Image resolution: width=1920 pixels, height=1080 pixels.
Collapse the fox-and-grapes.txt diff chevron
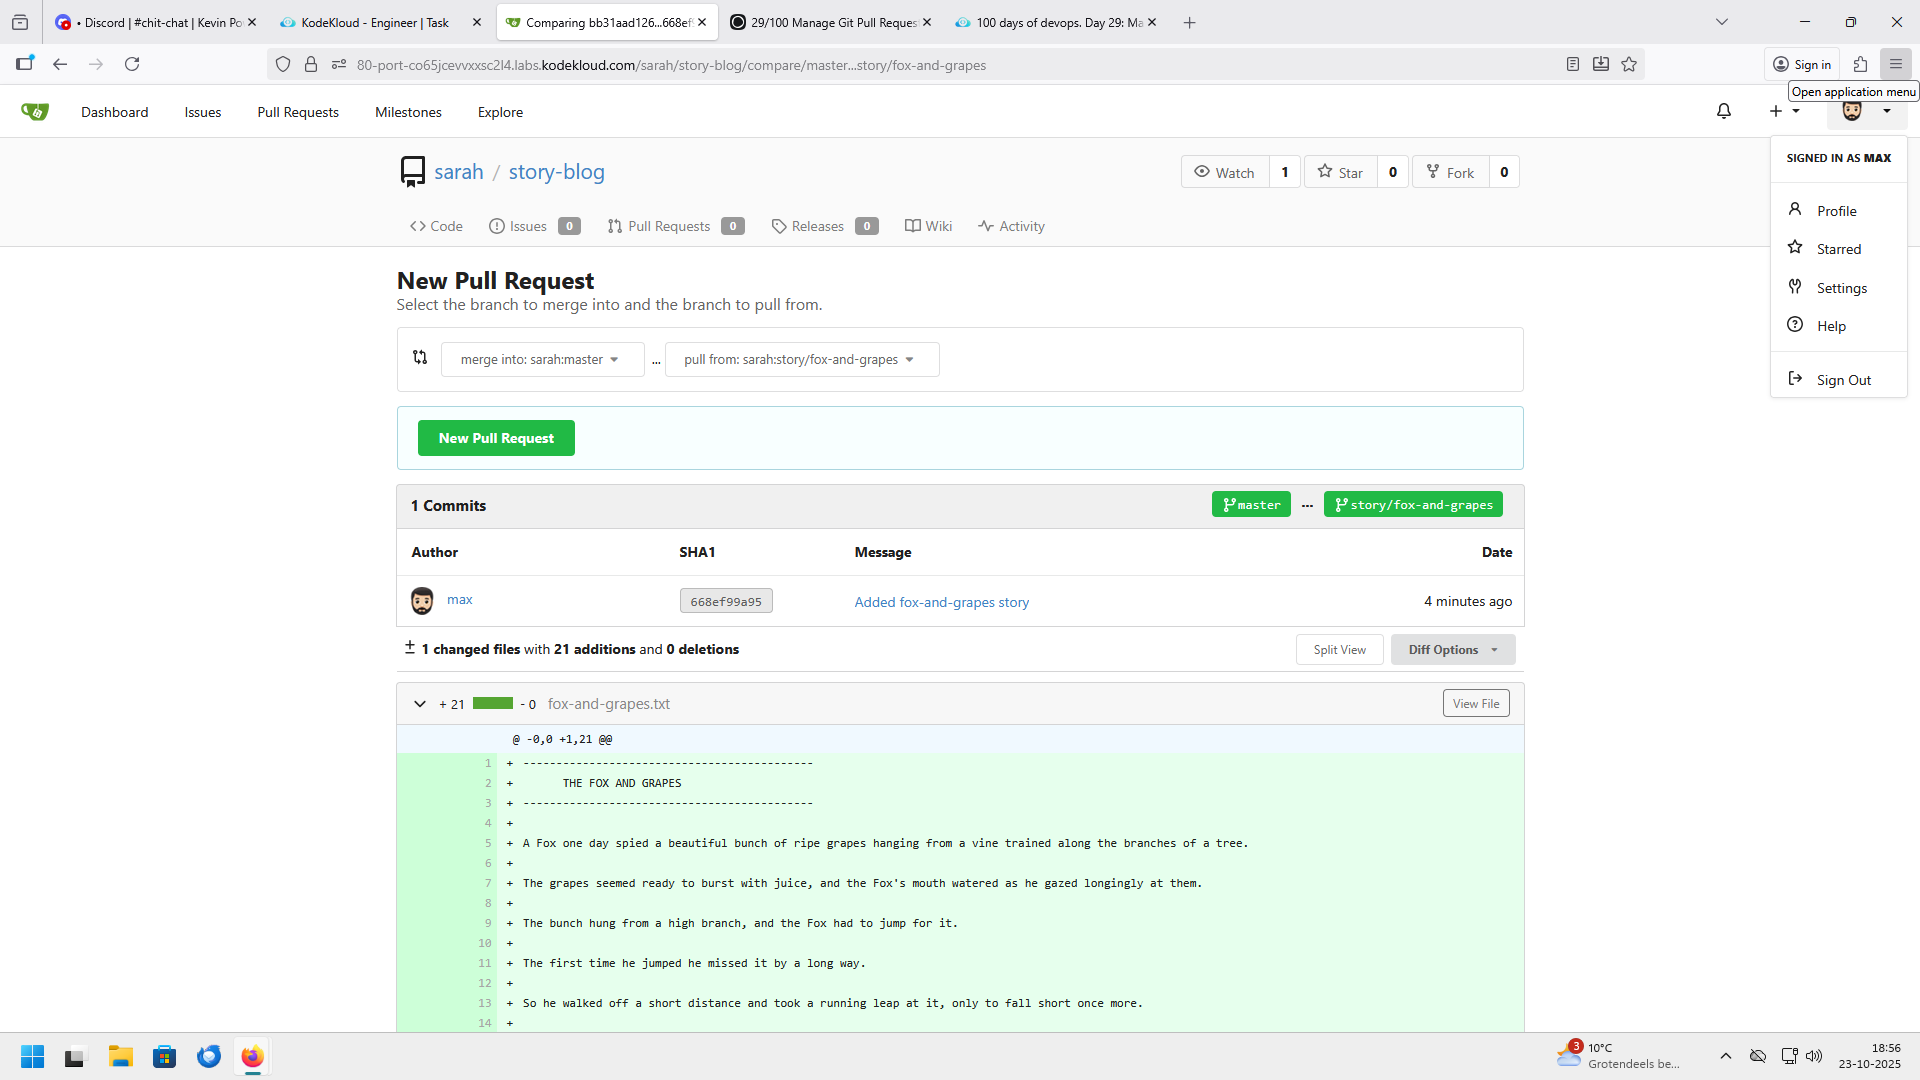coord(420,705)
